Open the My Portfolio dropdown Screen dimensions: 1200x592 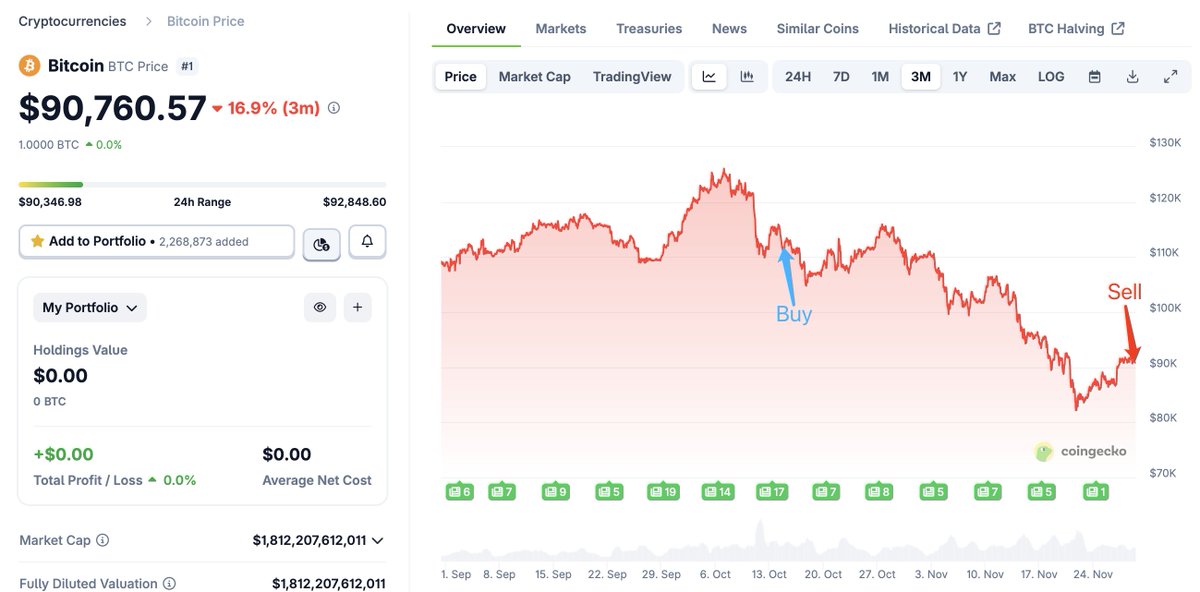pos(90,308)
